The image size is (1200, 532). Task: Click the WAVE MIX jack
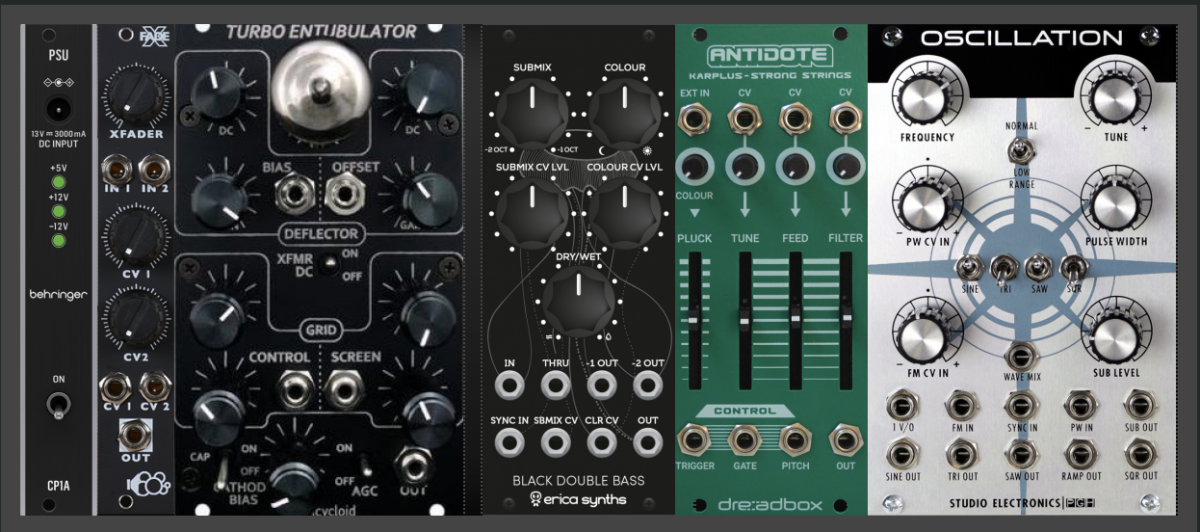click(1019, 357)
